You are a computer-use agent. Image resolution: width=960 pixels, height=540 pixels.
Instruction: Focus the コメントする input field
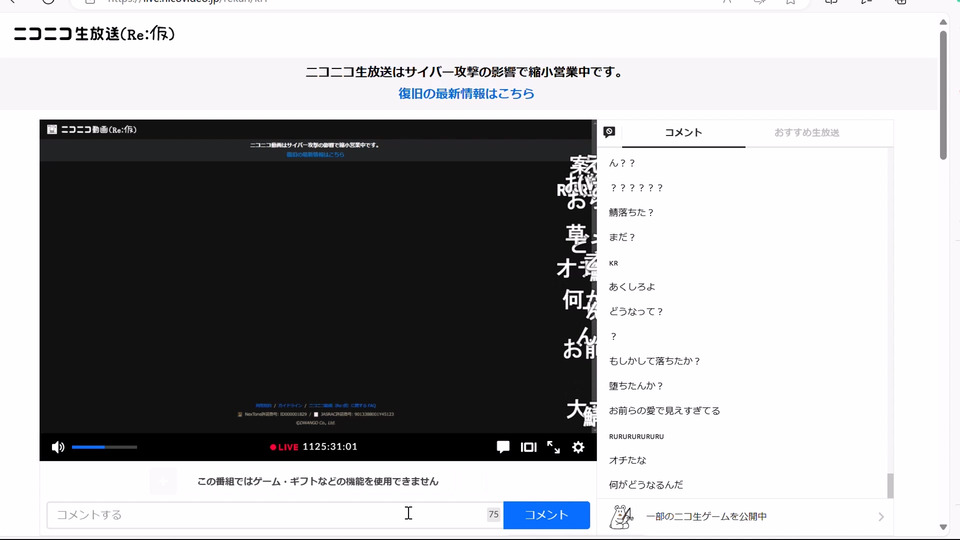[275, 515]
